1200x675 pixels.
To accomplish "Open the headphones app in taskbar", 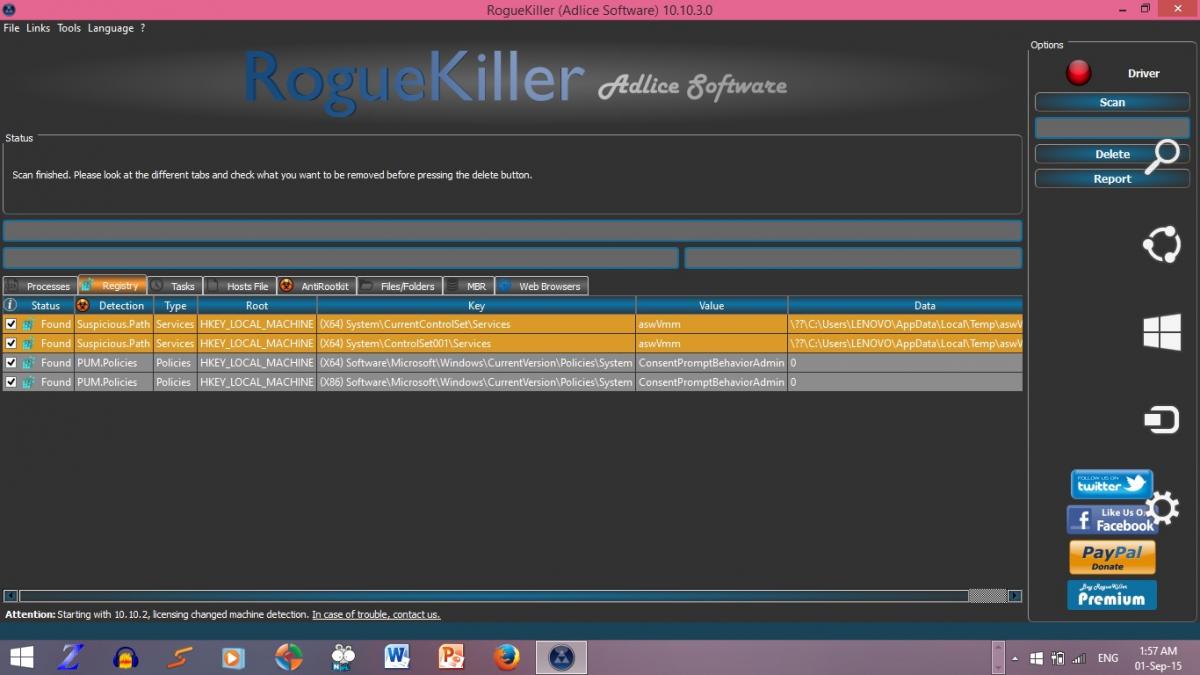I will pos(126,657).
